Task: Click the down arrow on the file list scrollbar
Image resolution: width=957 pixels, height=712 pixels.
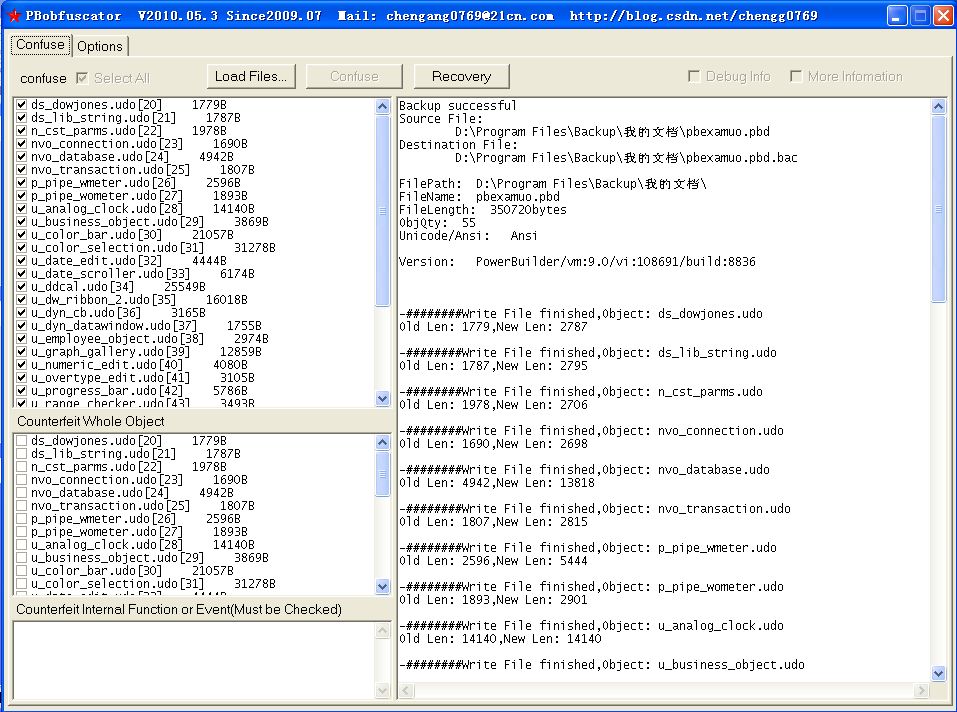Action: [382, 399]
